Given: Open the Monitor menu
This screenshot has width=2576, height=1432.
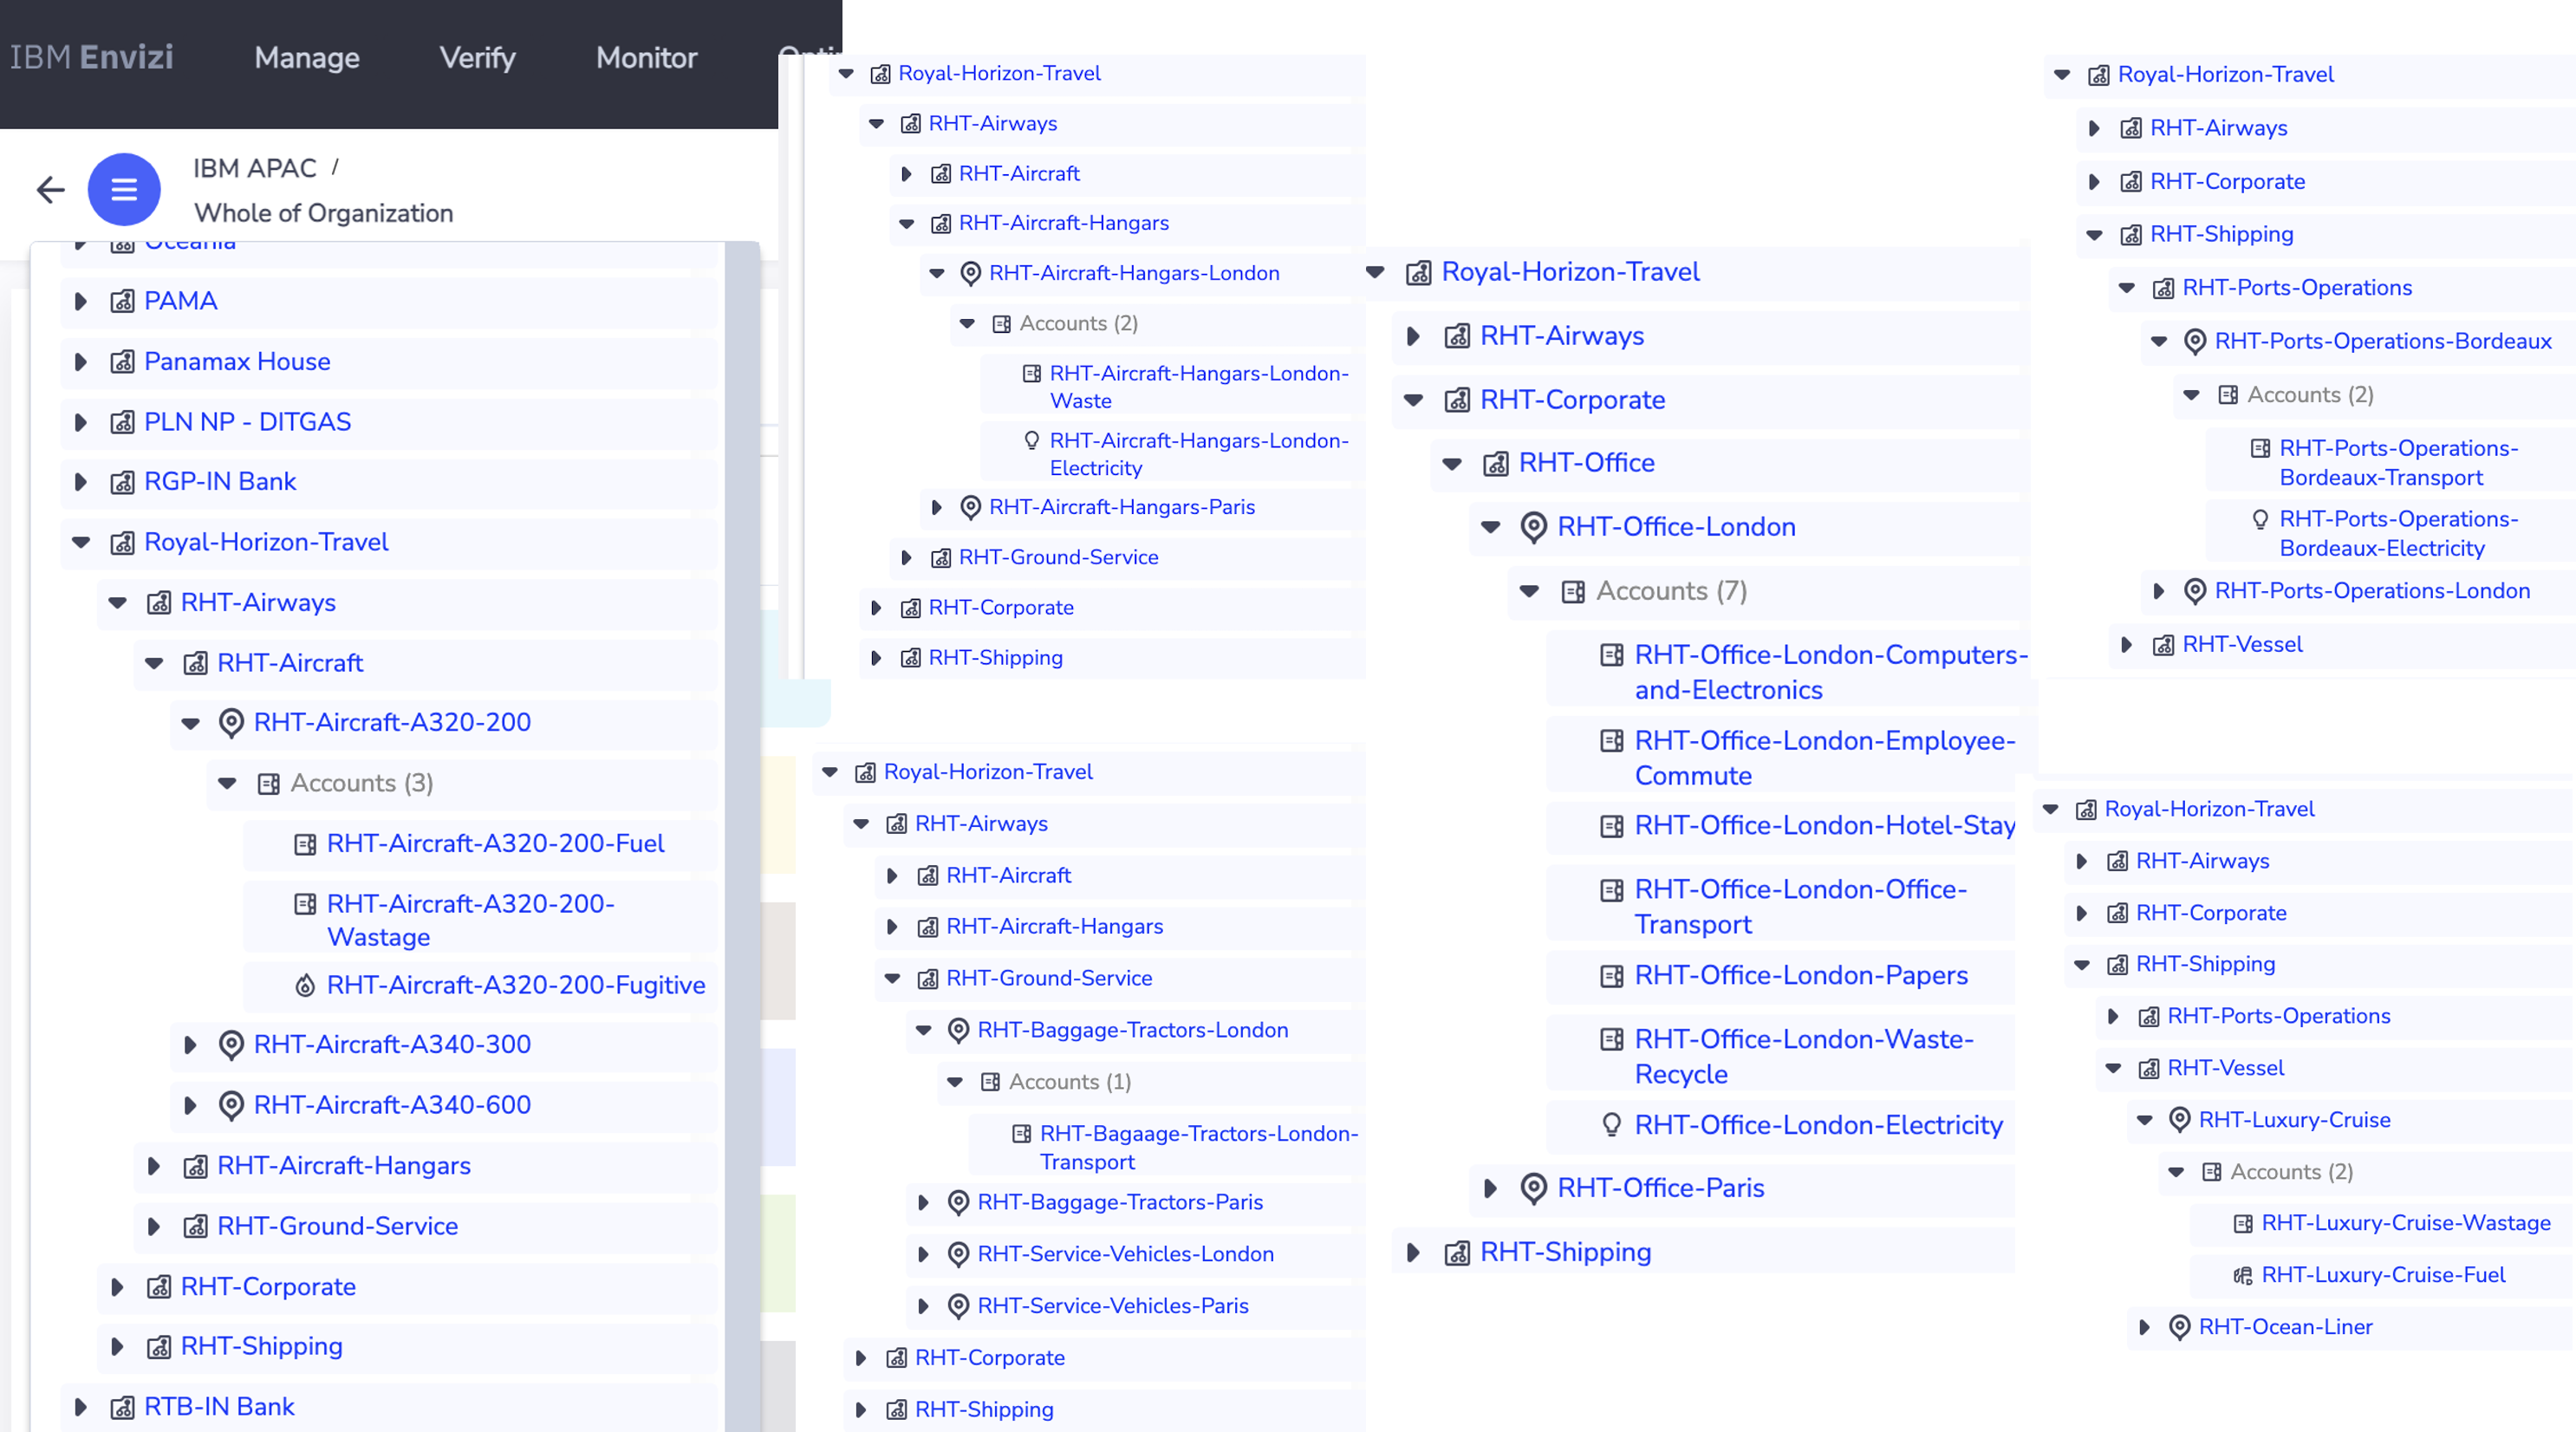Looking at the screenshot, I should (x=646, y=58).
